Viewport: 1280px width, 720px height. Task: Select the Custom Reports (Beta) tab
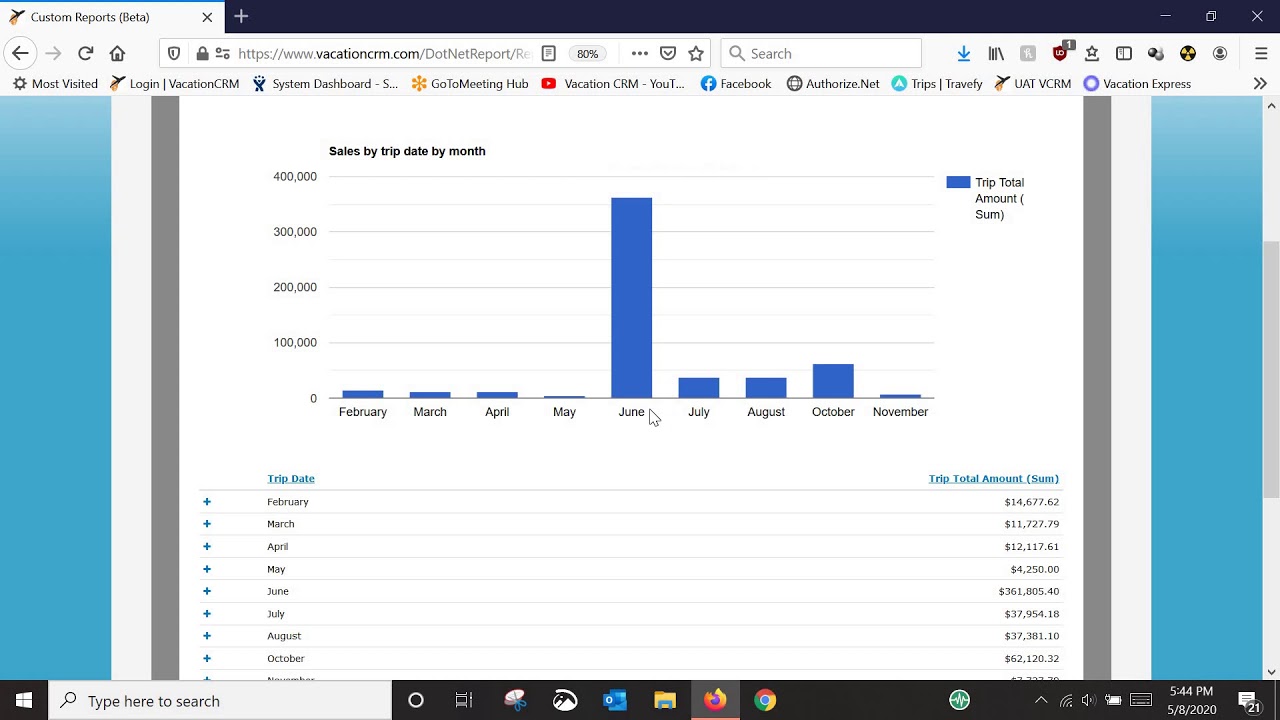(x=112, y=17)
